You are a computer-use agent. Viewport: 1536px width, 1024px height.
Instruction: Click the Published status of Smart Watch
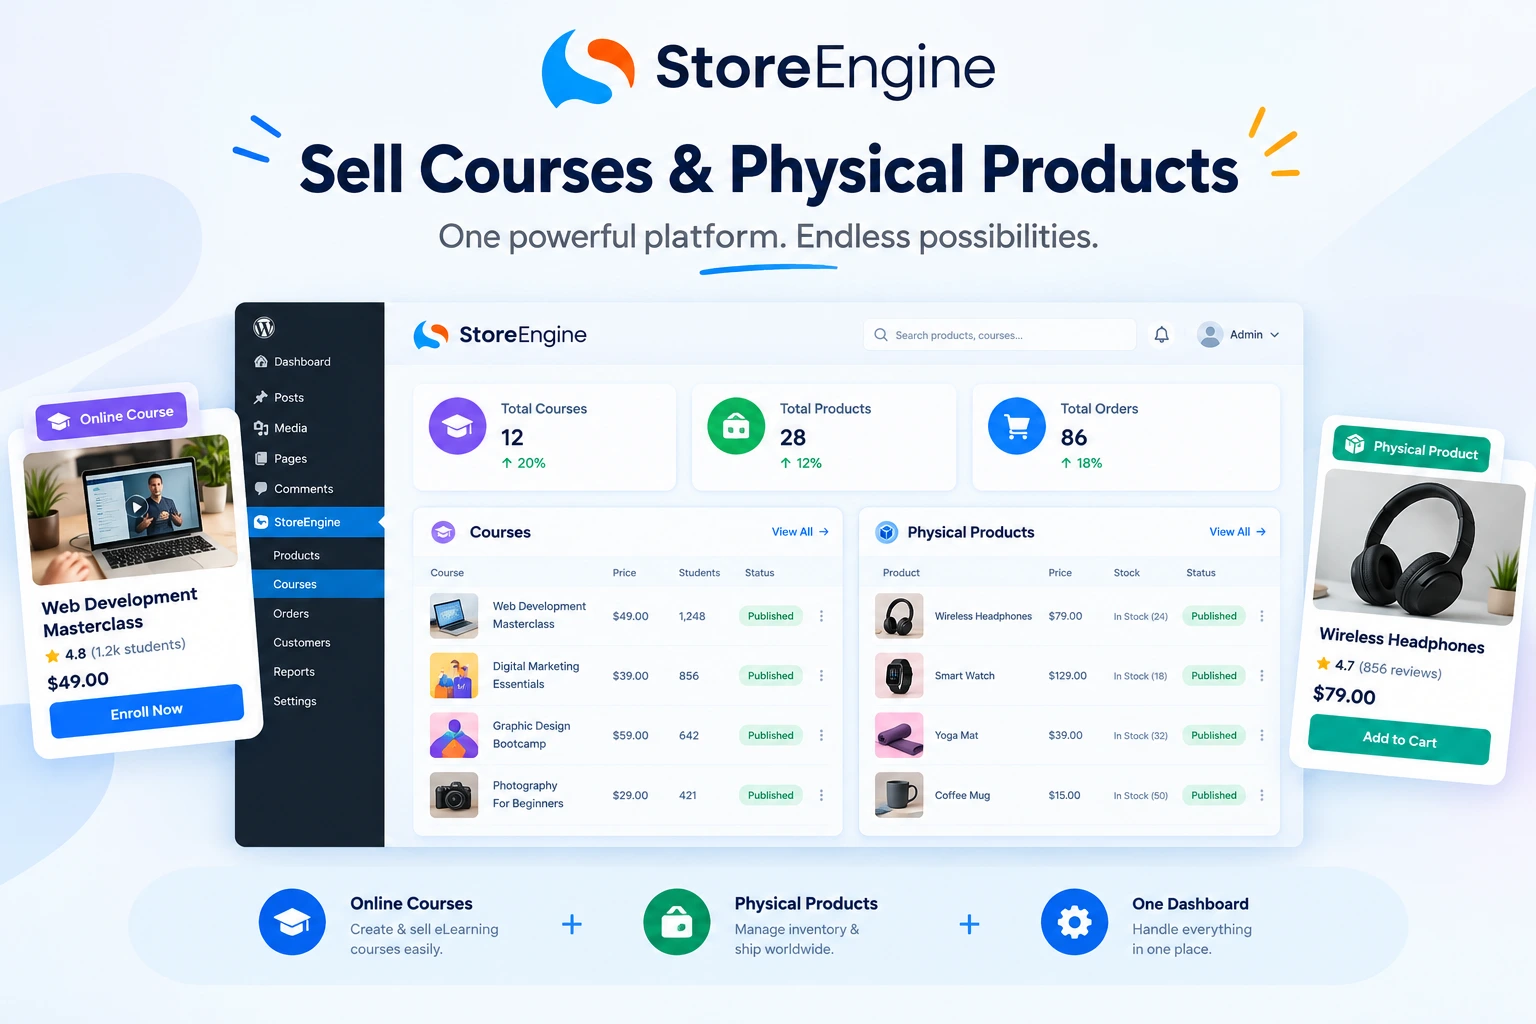coord(1214,676)
